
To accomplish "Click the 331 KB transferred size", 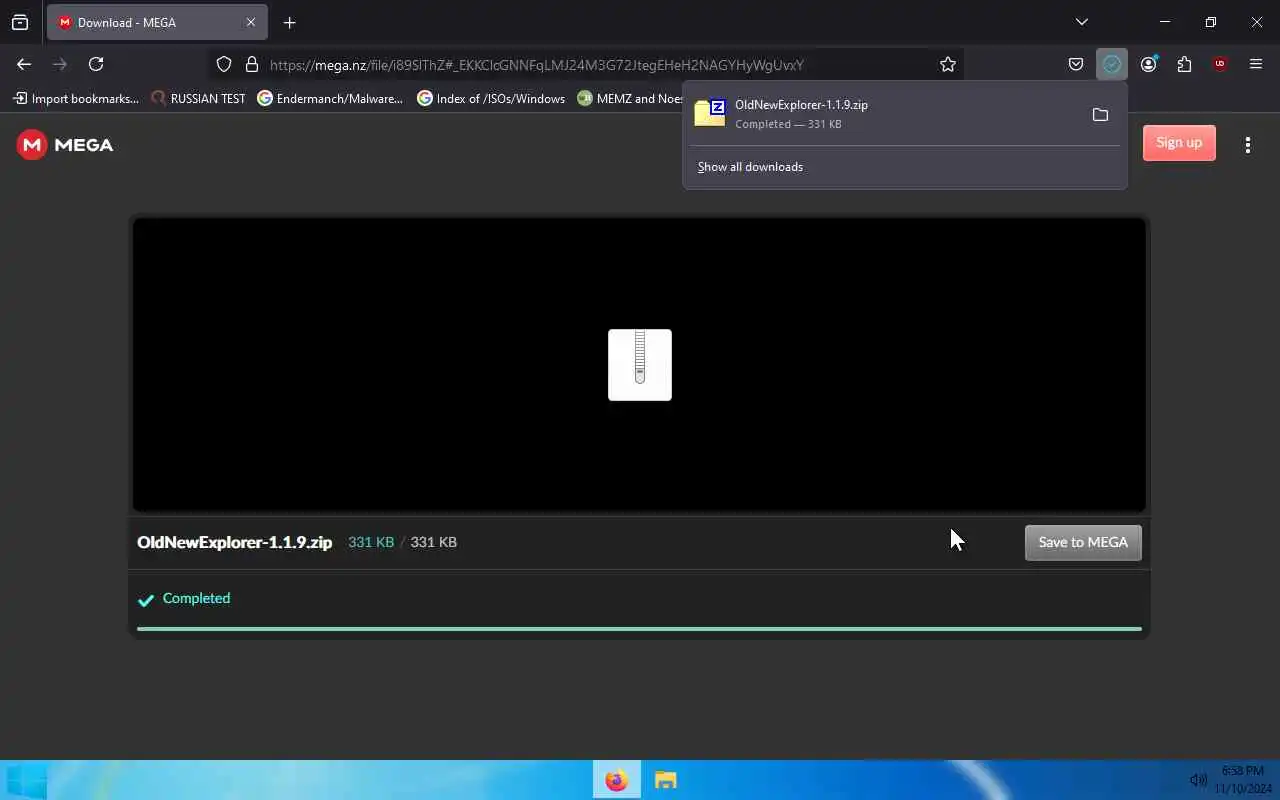I will [x=371, y=542].
